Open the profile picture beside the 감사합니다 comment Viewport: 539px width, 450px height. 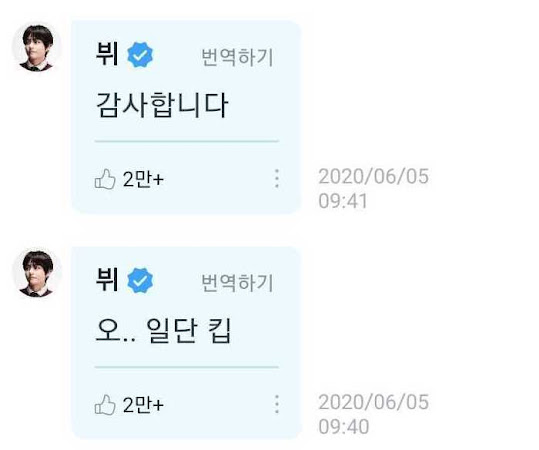click(36, 47)
